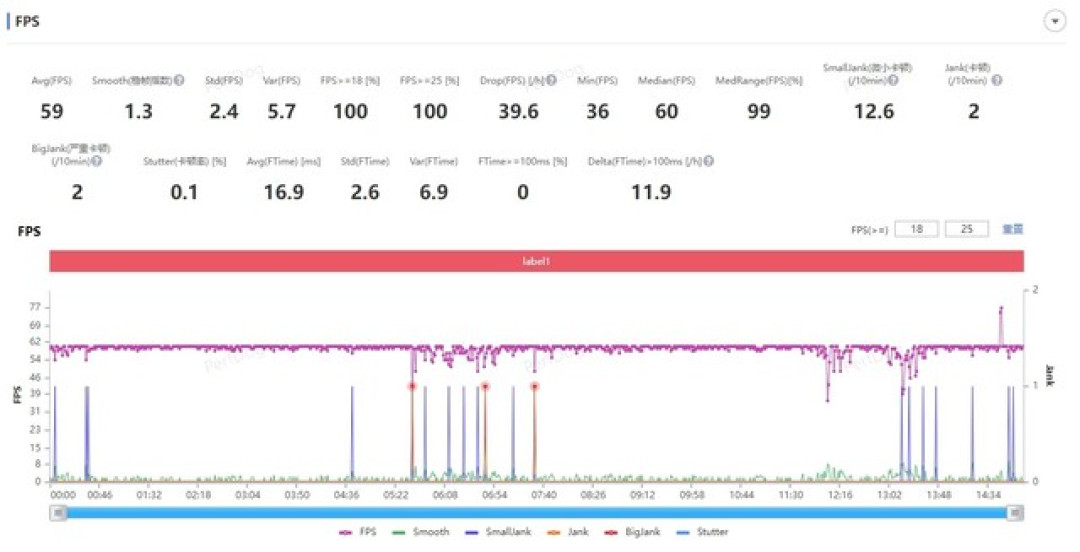Collapse the FPS panel with the top-right arrow
This screenshot has height=552, width=1080.
pyautogui.click(x=1055, y=21)
